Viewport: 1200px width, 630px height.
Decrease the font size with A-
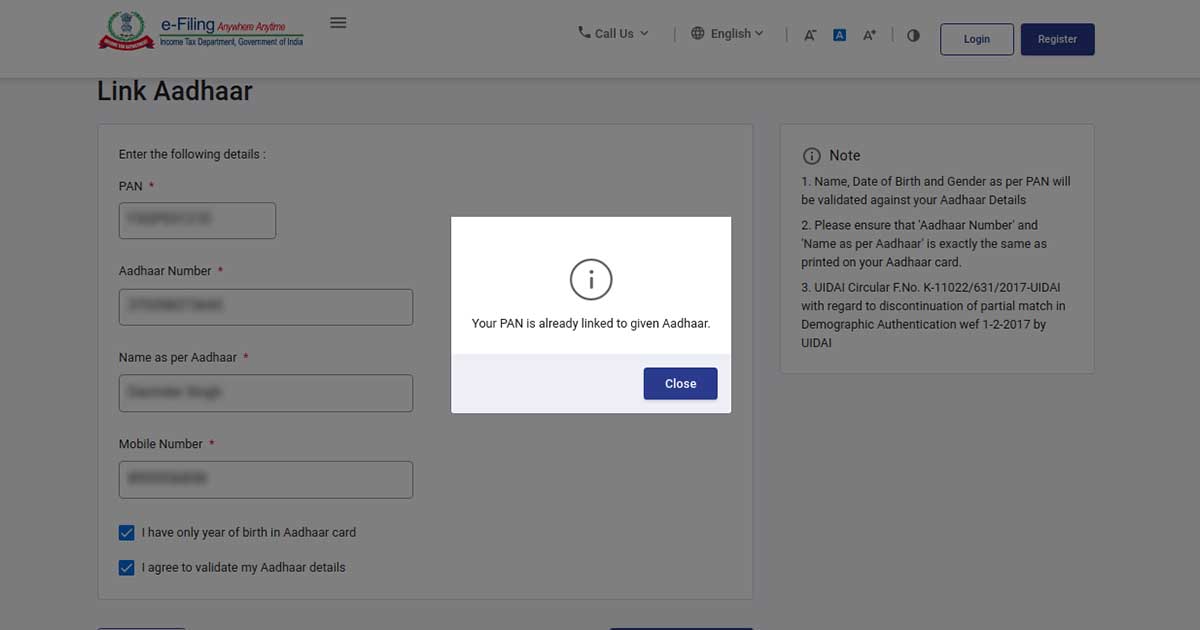click(x=810, y=35)
